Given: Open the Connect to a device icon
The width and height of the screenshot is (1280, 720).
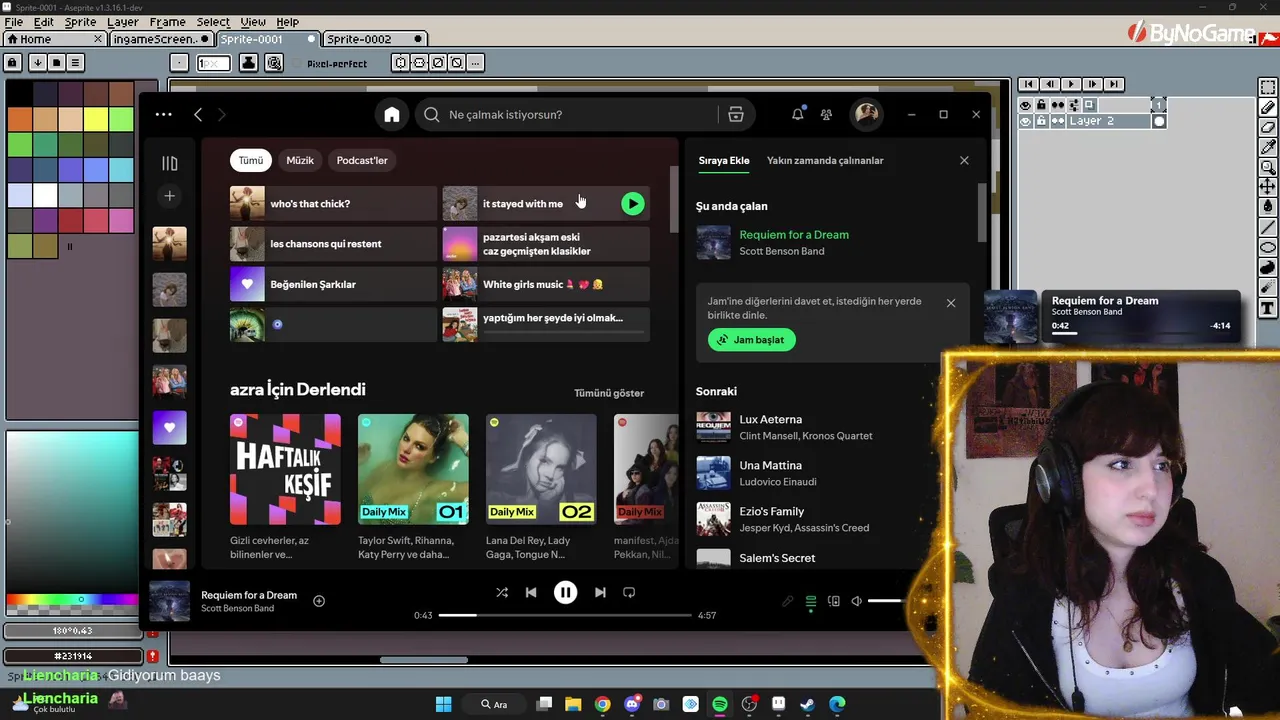Looking at the screenshot, I should [x=834, y=601].
